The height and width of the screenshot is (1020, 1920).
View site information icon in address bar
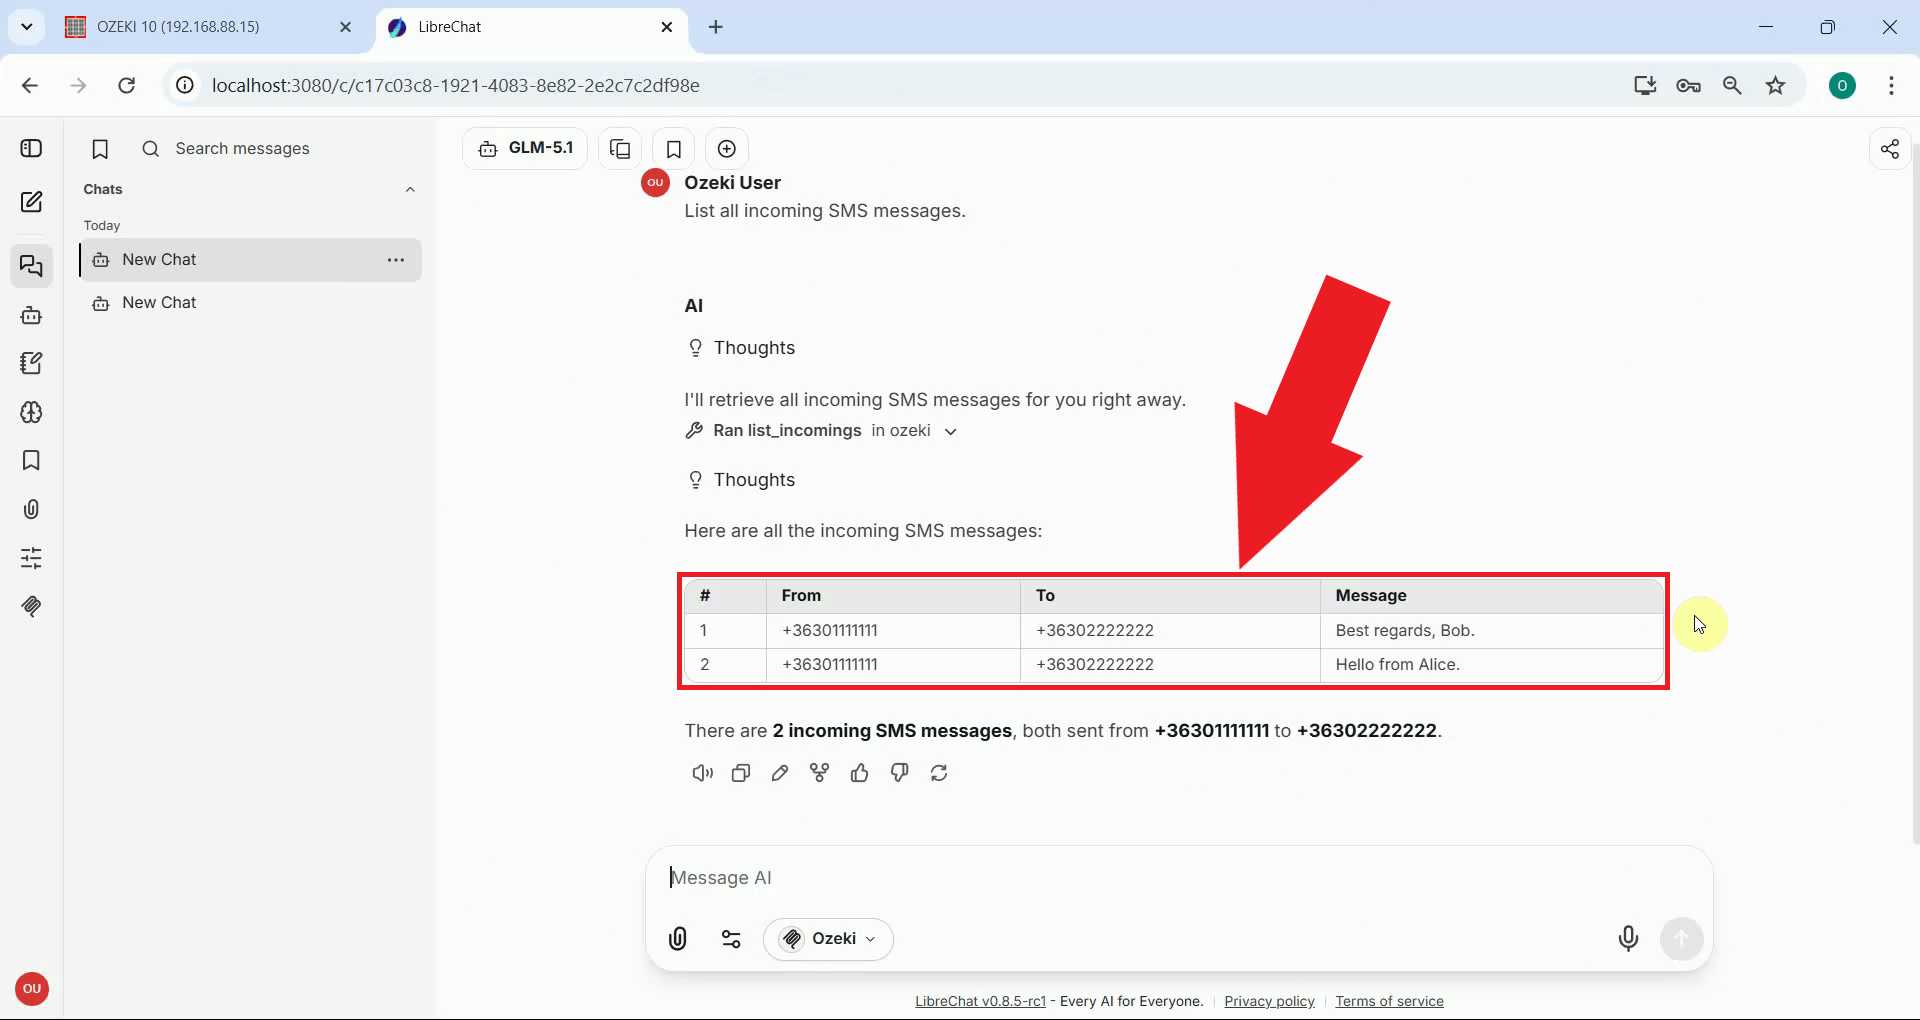[x=185, y=86]
